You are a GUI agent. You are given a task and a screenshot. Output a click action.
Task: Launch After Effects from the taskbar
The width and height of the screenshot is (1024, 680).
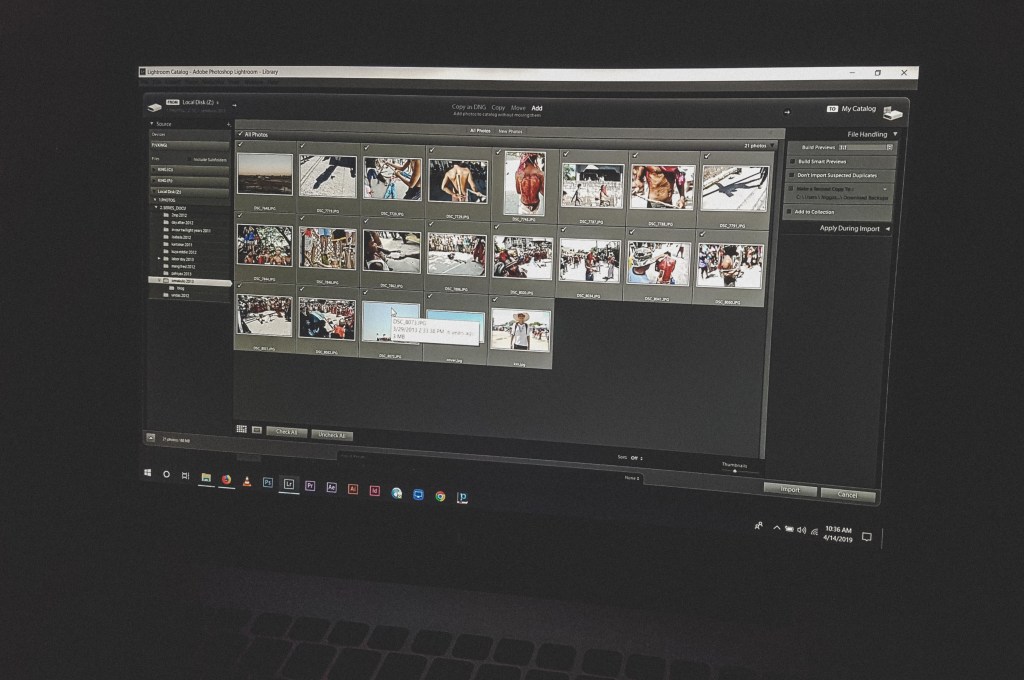click(331, 487)
